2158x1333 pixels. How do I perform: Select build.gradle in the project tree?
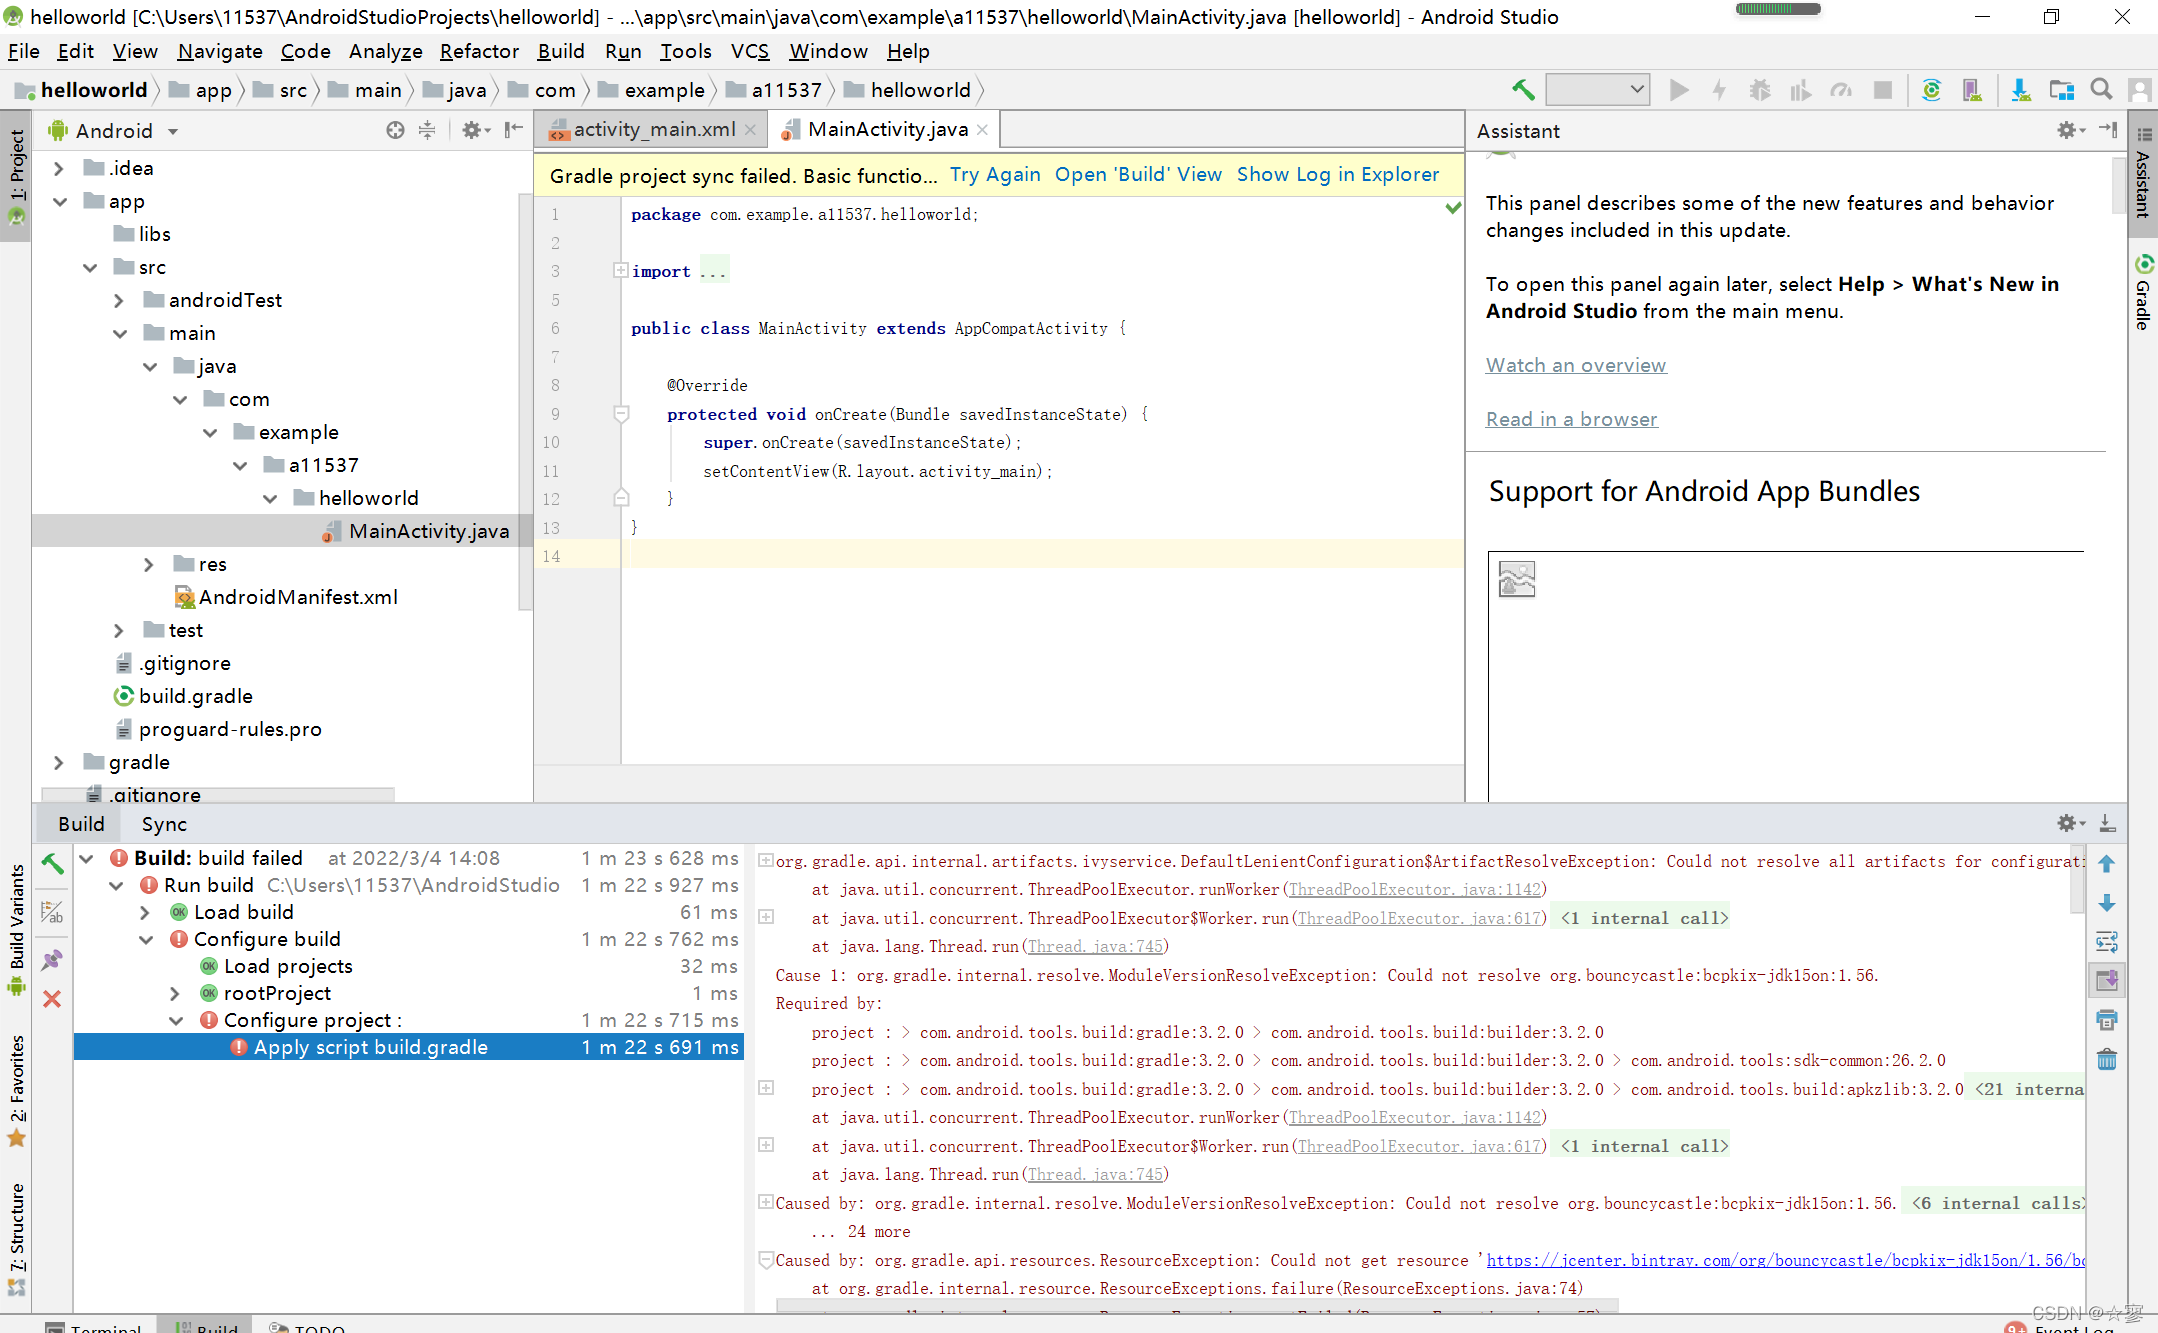click(195, 696)
